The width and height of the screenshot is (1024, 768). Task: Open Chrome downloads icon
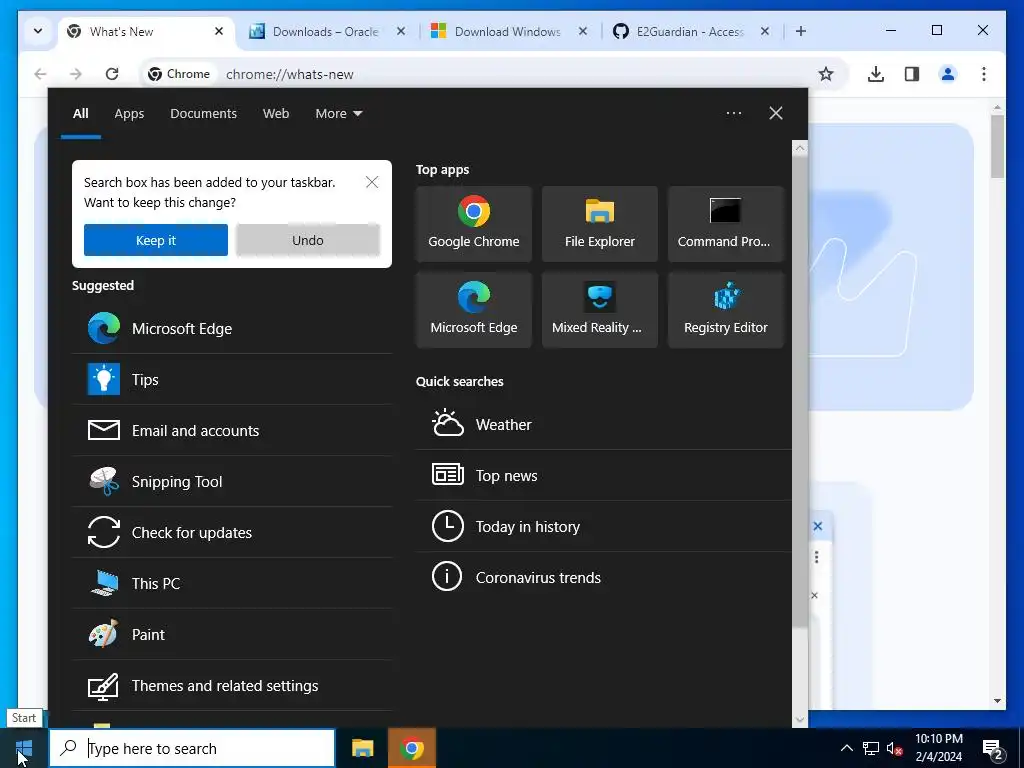876,74
